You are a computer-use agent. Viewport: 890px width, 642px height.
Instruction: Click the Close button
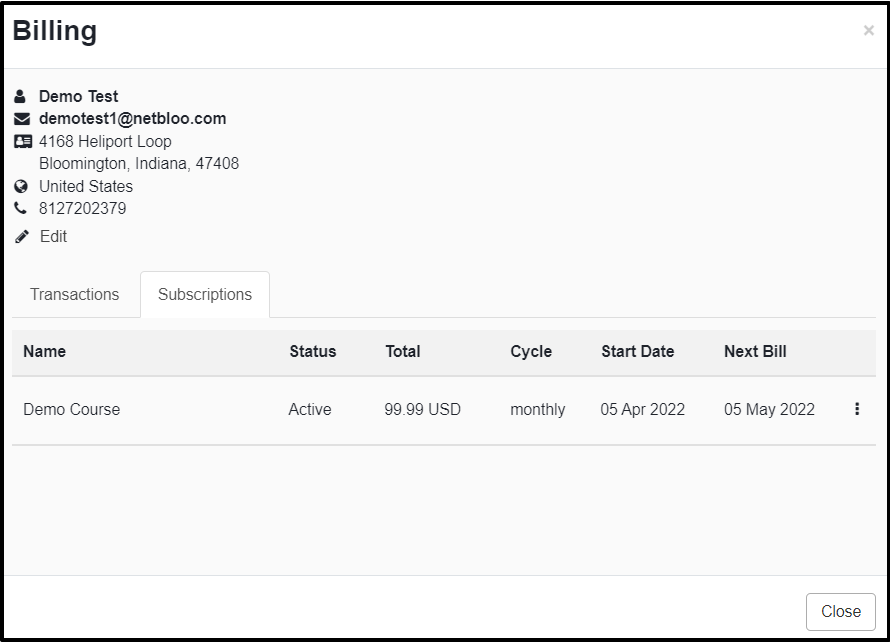point(841,611)
